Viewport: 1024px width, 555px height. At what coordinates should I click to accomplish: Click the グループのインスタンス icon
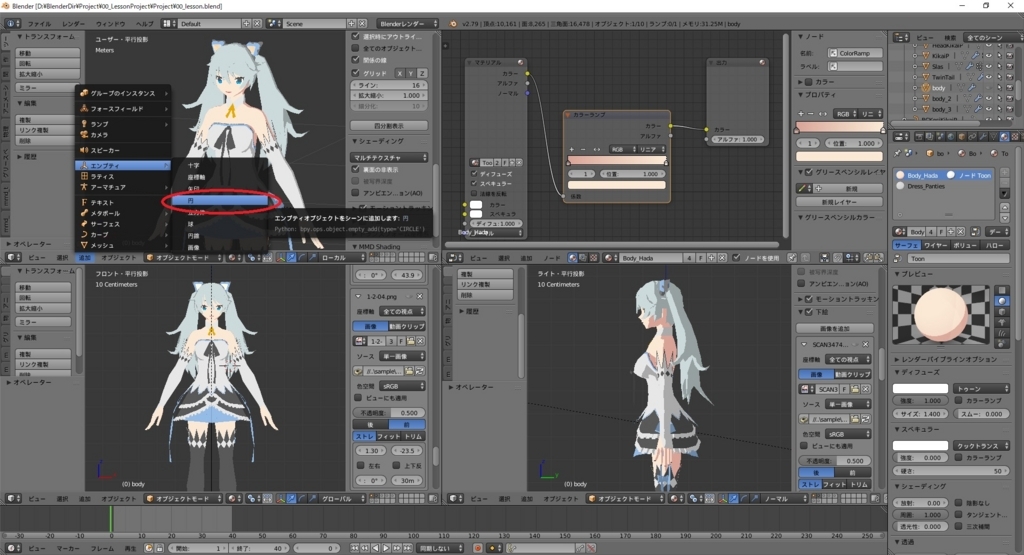(x=84, y=93)
